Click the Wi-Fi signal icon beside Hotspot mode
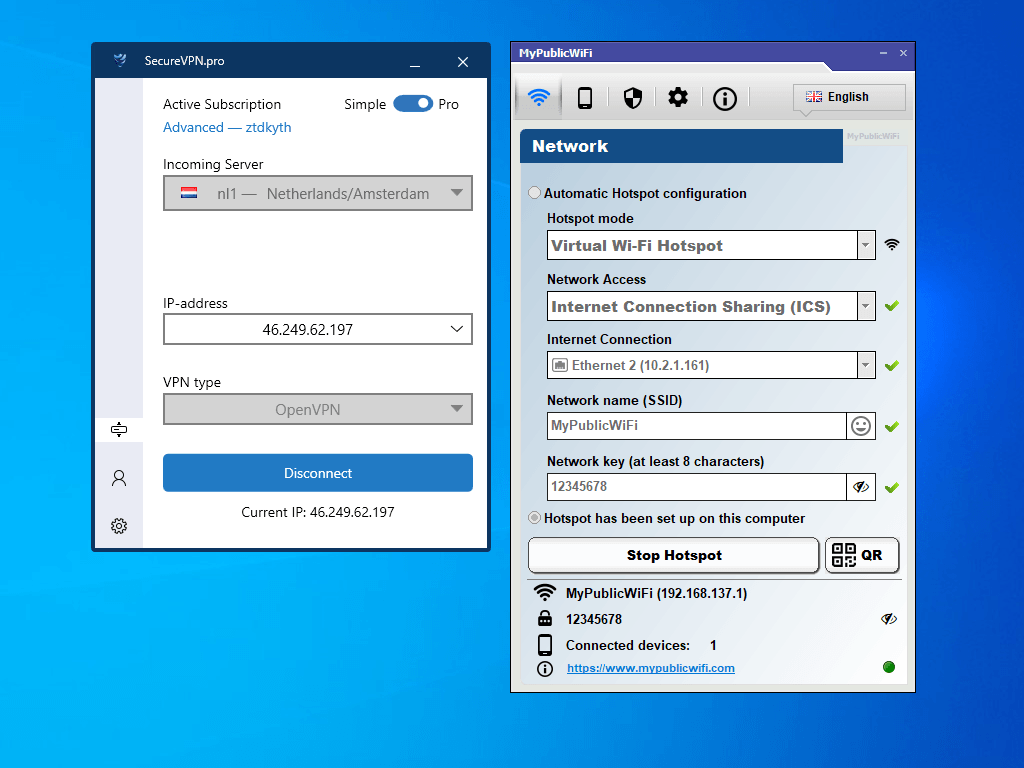The width and height of the screenshot is (1024, 768). point(891,244)
